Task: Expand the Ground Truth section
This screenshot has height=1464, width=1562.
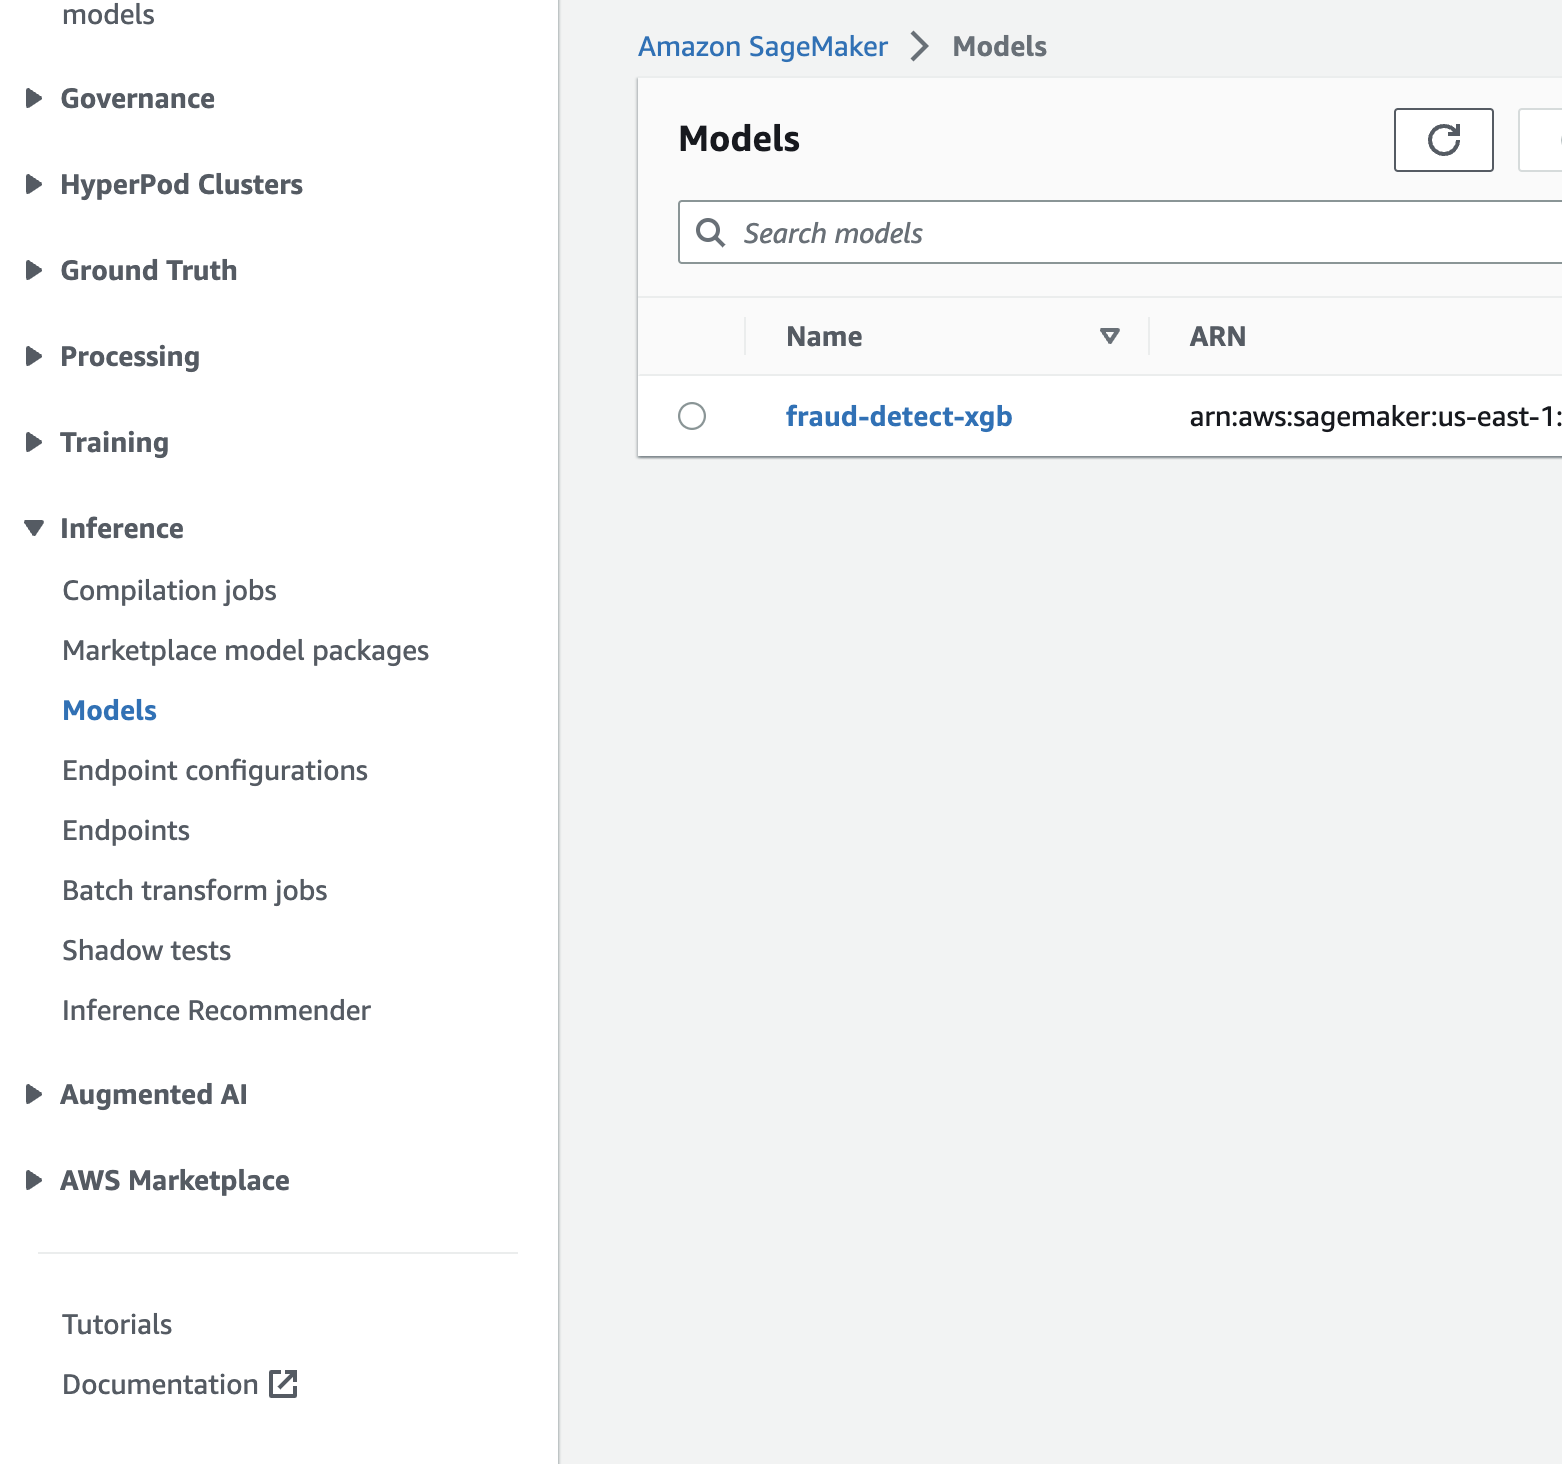Action: [34, 270]
